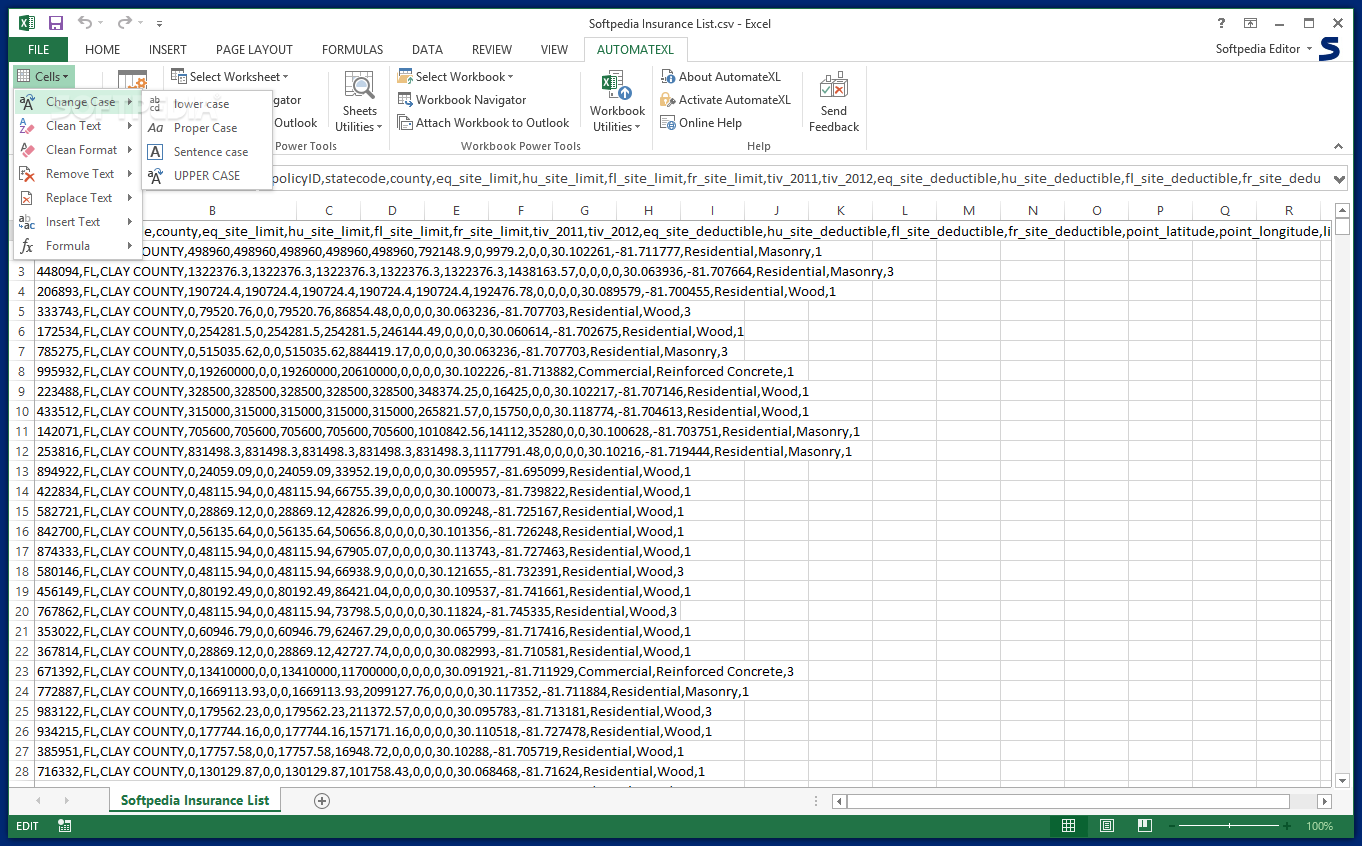
Task: Switch to the INSERT ribbon tab
Action: (x=168, y=49)
